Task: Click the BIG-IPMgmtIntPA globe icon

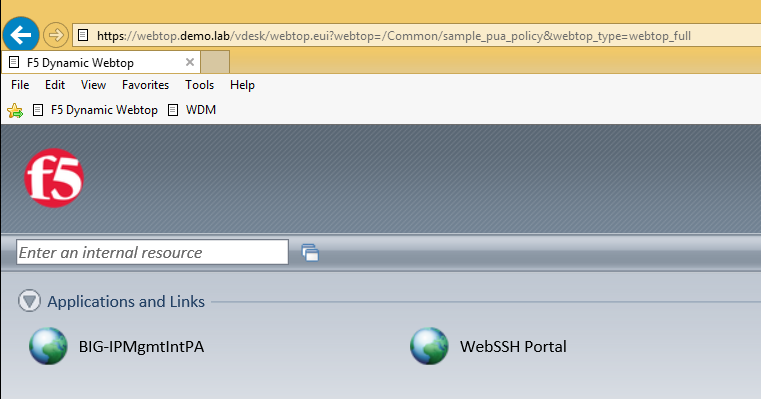Action: click(48, 346)
